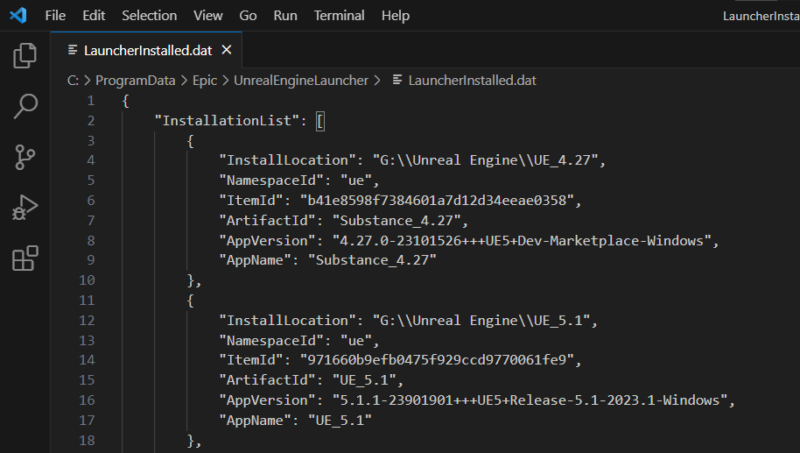Click the ArtifactId value "UE_5.1"
800x453 pixels.
point(364,381)
